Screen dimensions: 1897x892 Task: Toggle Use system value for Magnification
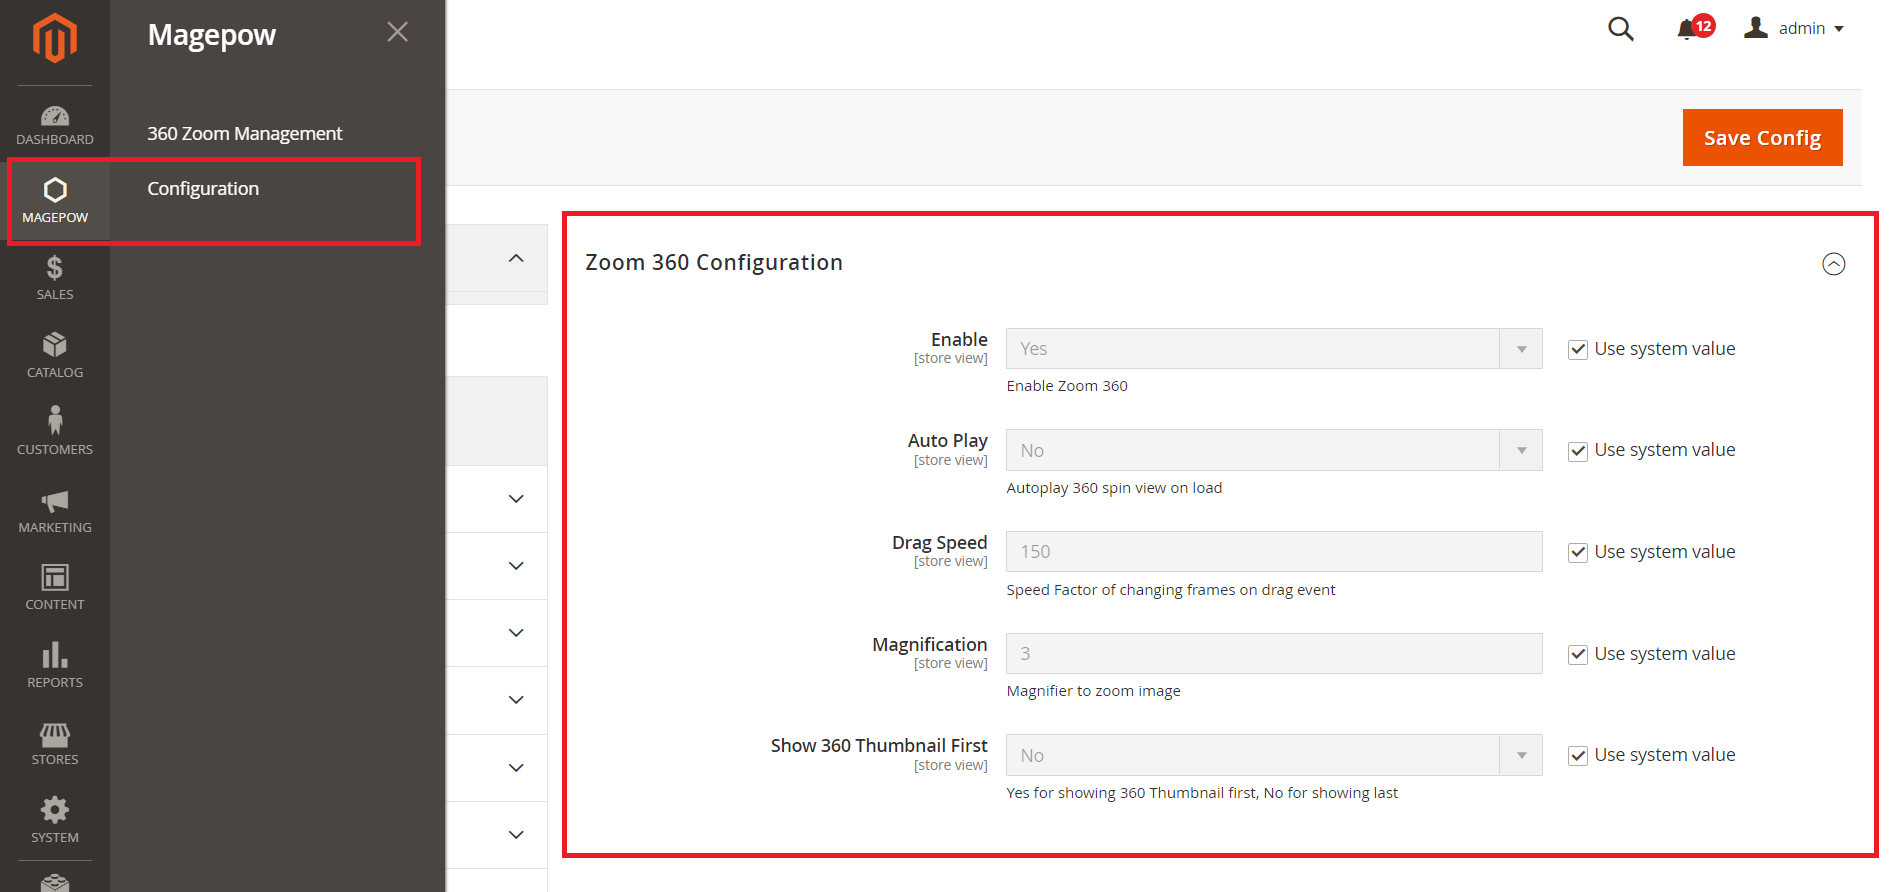pyautogui.click(x=1578, y=655)
